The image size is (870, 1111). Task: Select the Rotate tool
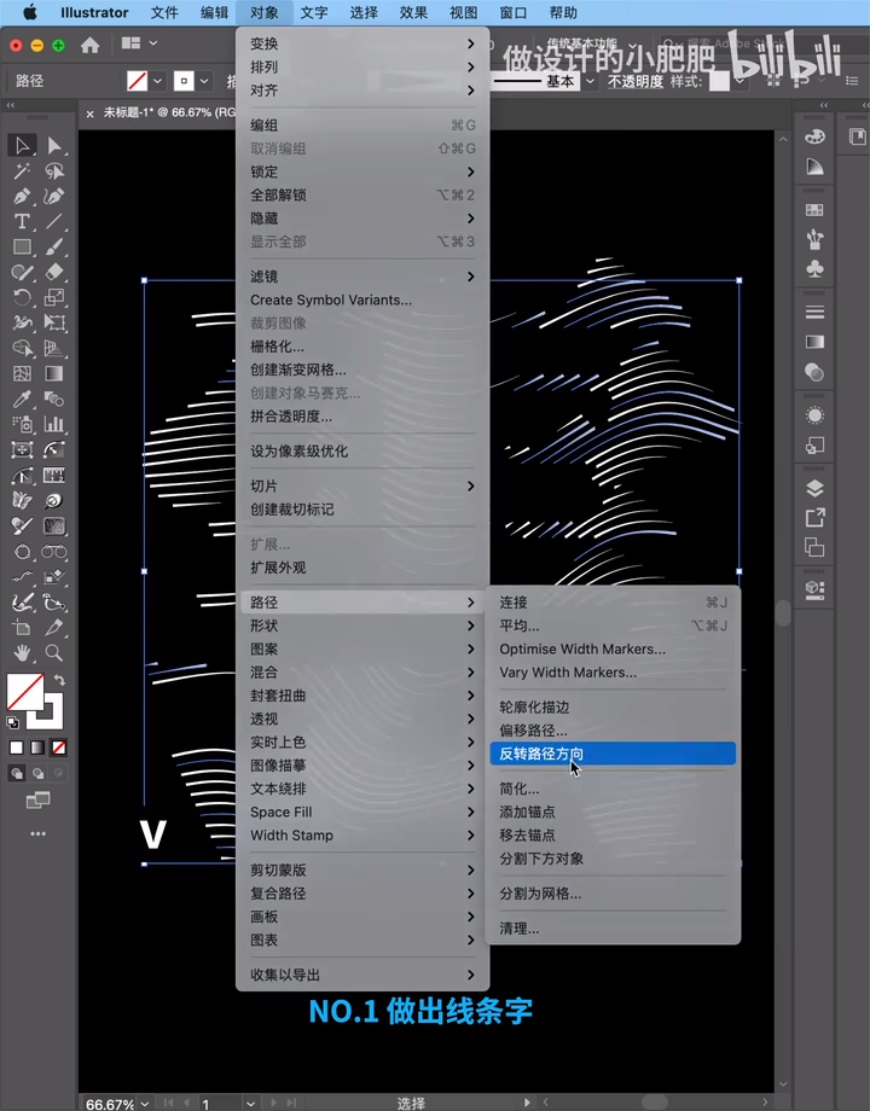22,298
